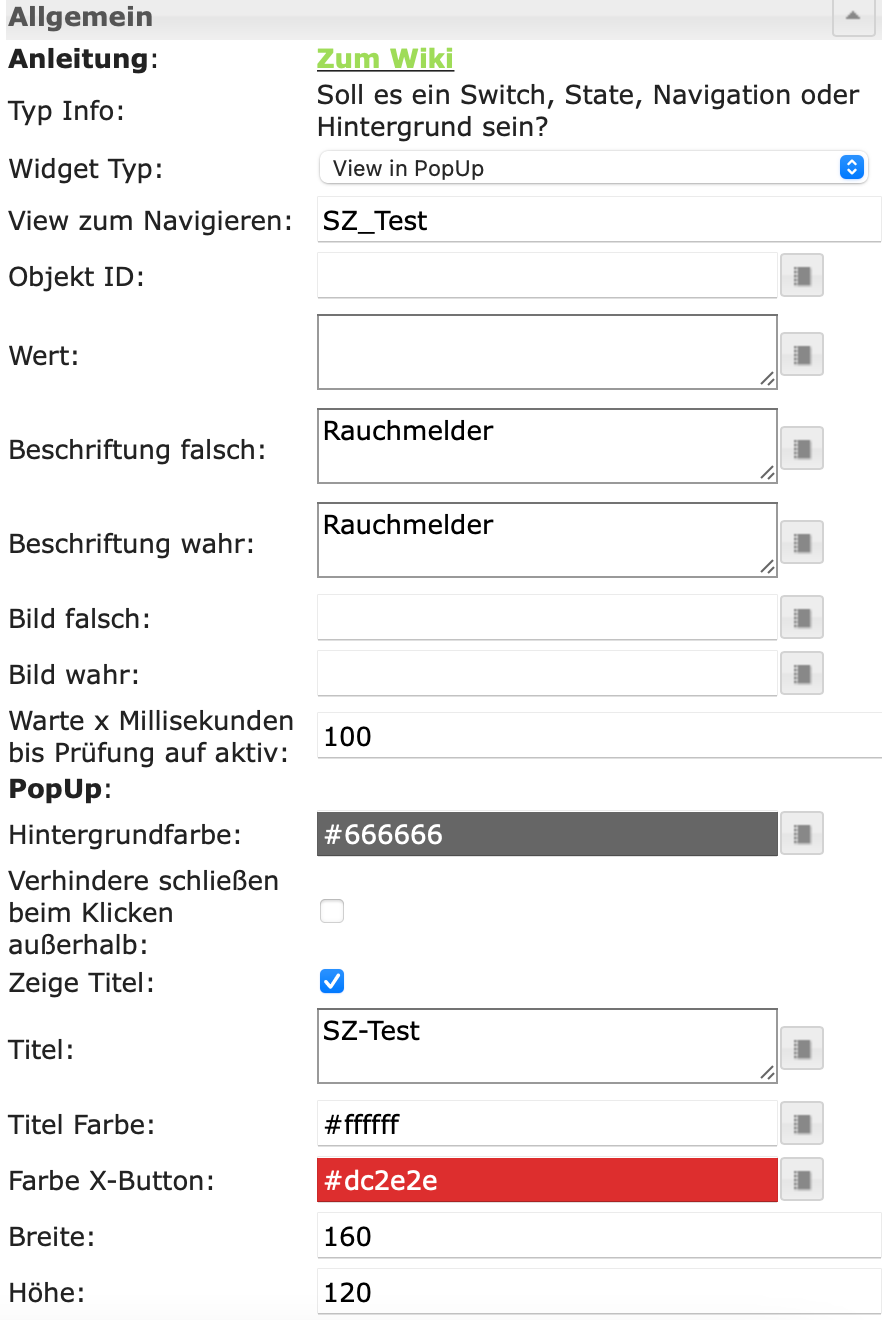Open the color picker icon for Farbe X-Button
Image resolution: width=882 pixels, height=1320 pixels.
coord(801,1180)
